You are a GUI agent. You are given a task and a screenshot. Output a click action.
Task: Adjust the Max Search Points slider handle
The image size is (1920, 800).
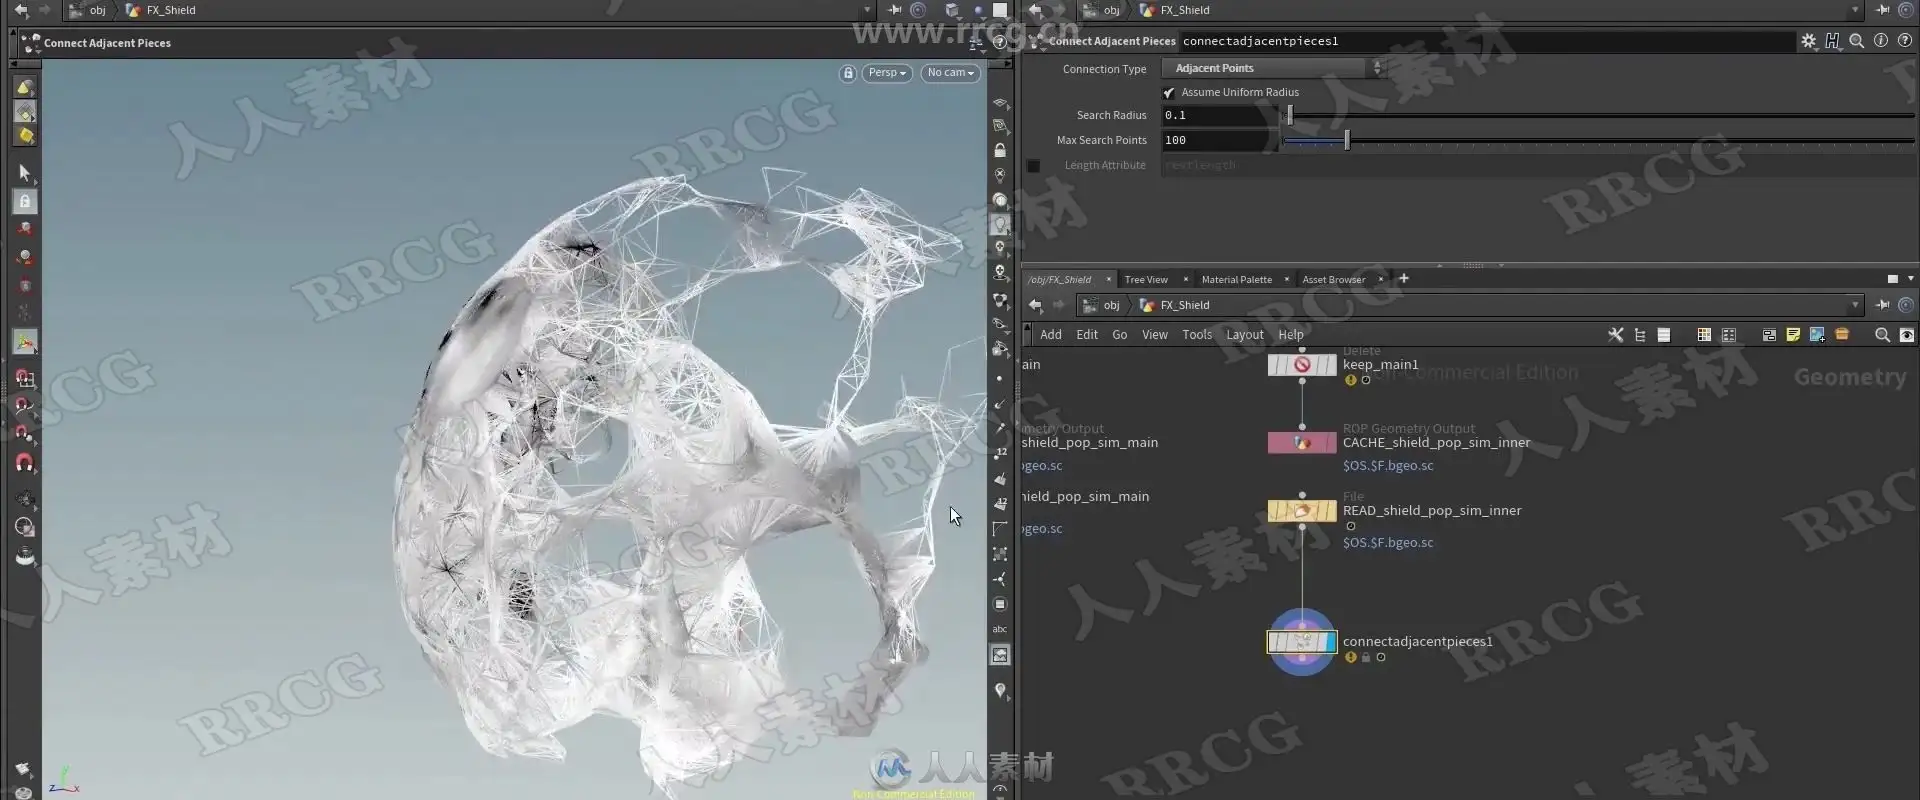coord(1347,140)
